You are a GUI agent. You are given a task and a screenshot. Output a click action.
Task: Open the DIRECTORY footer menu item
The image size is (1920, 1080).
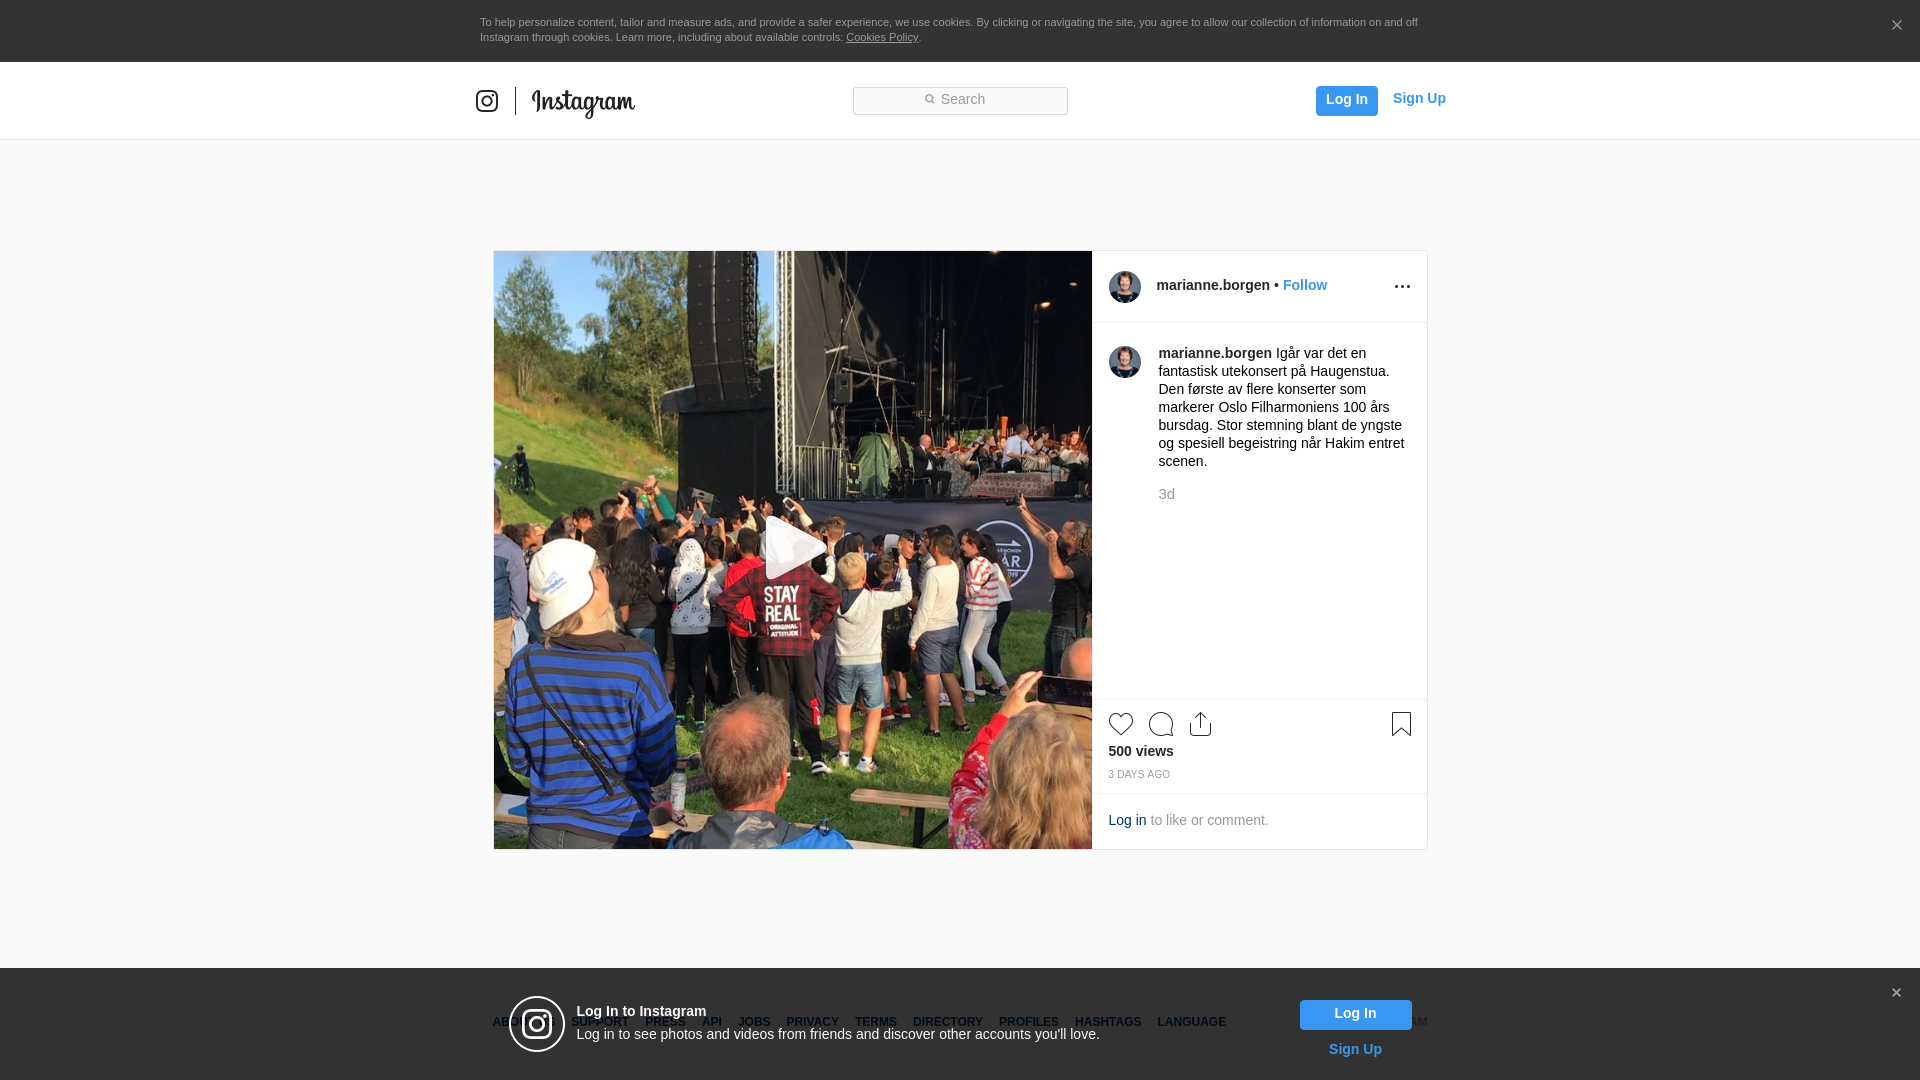[948, 1022]
